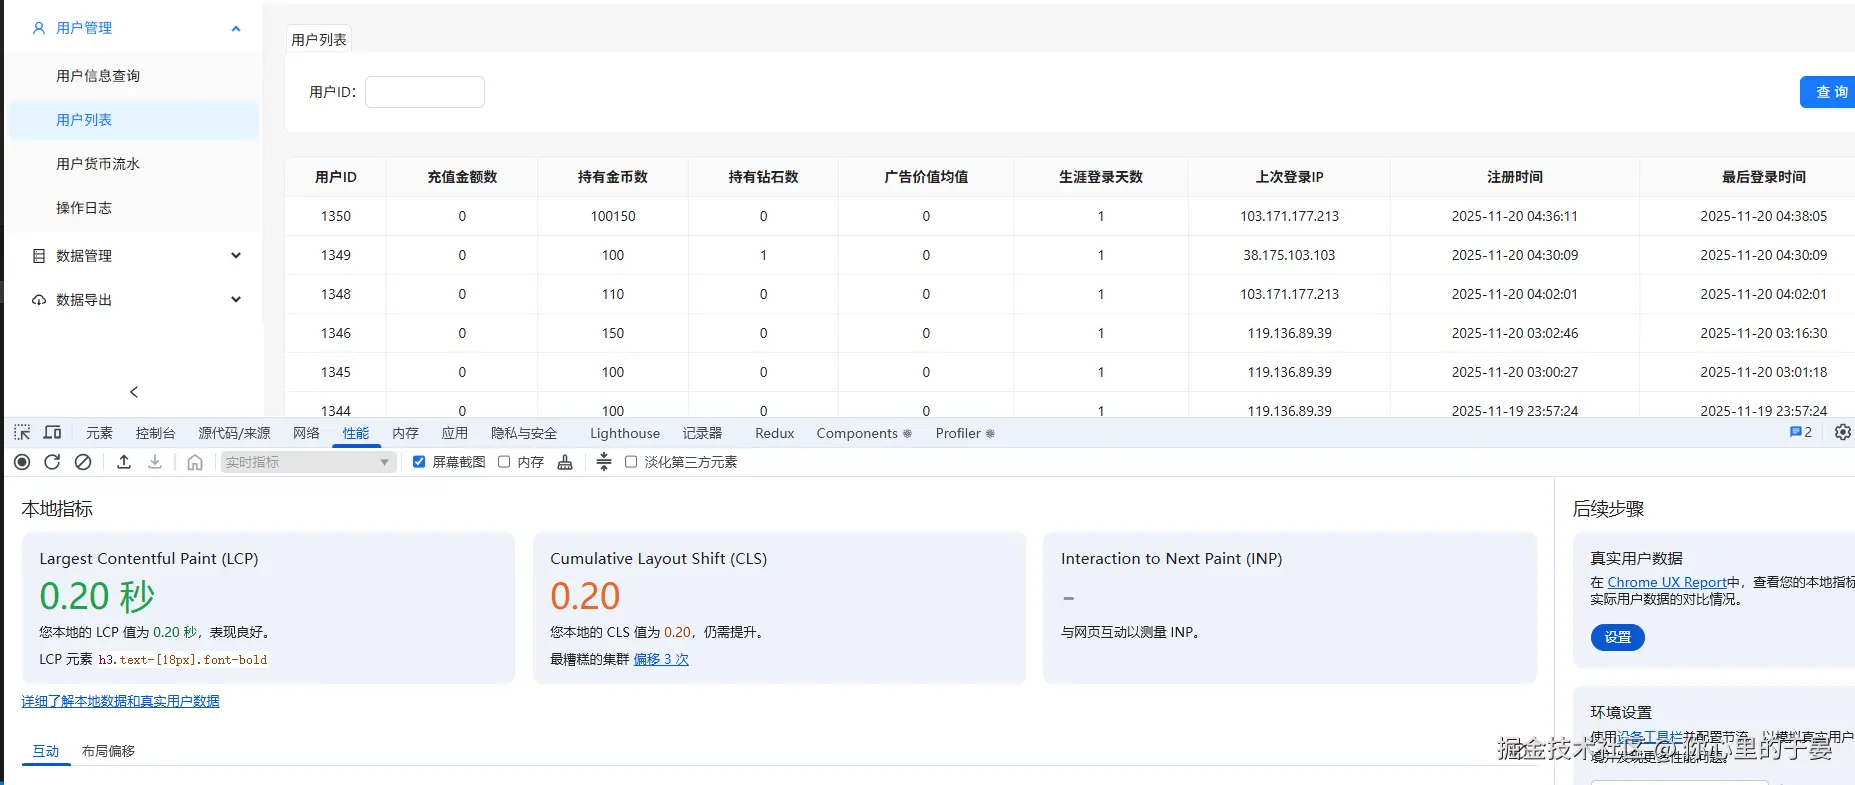
Task: Open the issues counter showing 2
Action: [1801, 433]
